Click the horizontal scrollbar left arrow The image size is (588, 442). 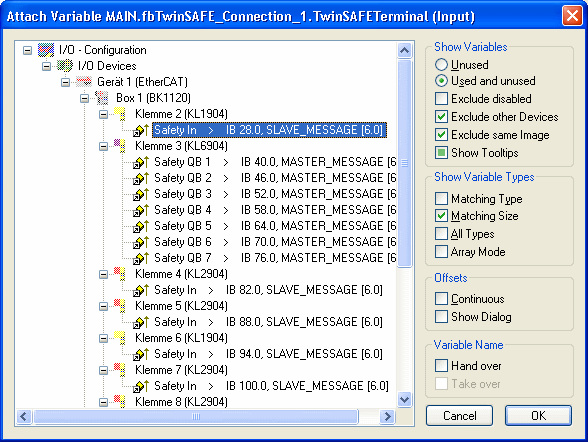[24, 416]
